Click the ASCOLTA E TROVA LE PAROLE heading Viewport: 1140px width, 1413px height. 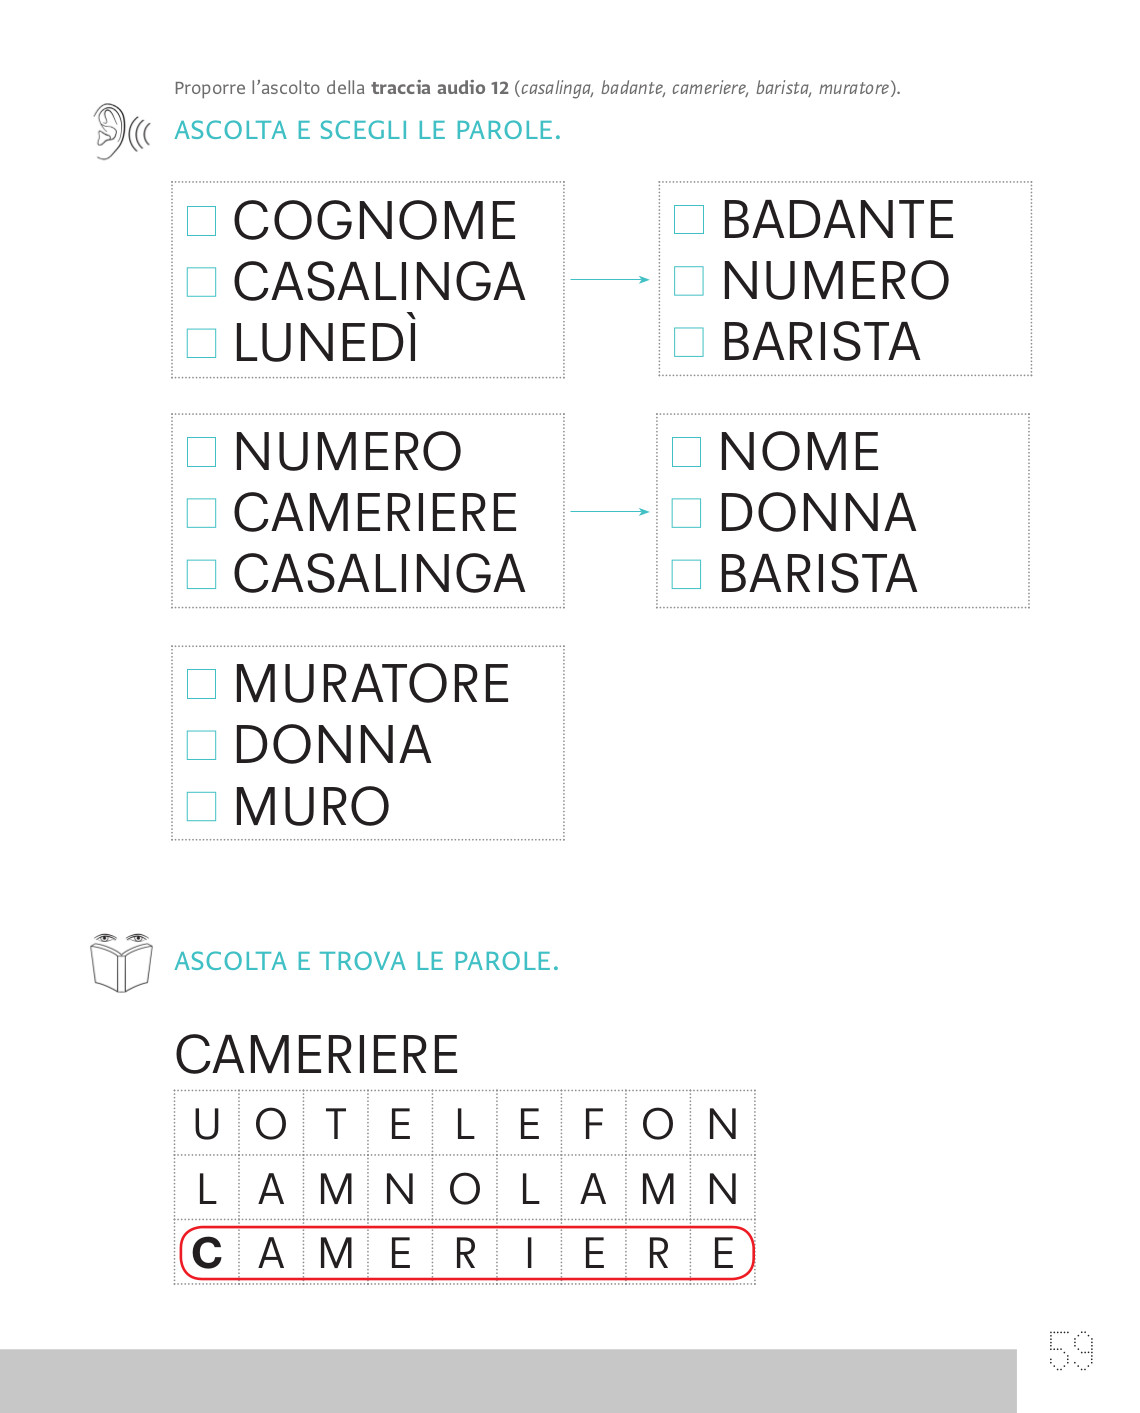[x=367, y=962]
